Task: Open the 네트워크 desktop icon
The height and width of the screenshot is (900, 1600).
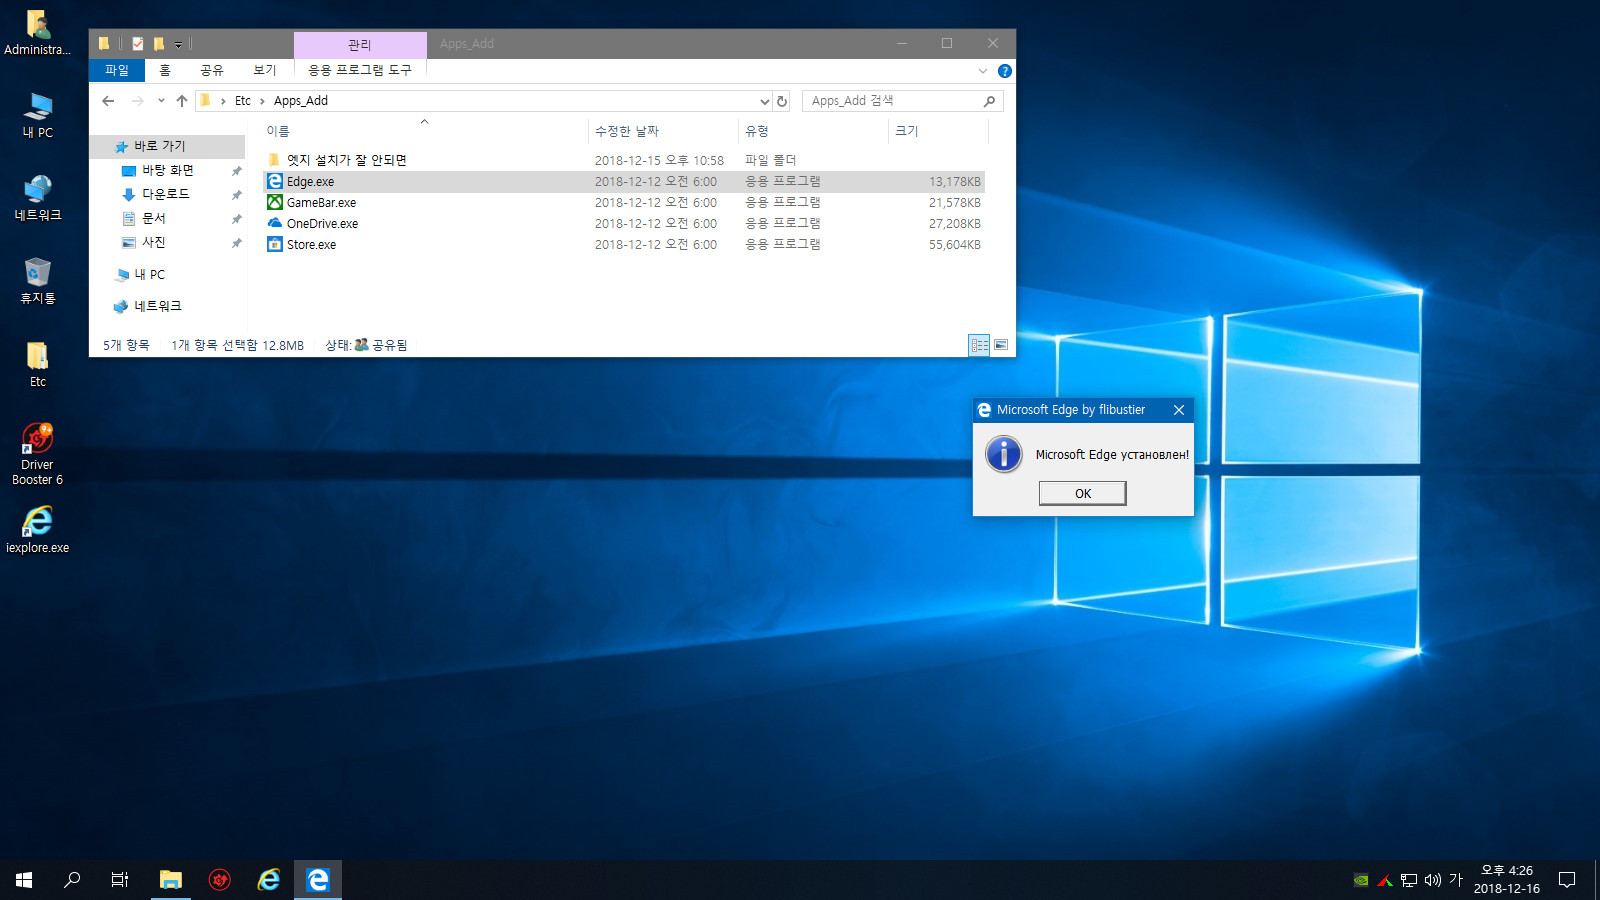Action: click(37, 198)
